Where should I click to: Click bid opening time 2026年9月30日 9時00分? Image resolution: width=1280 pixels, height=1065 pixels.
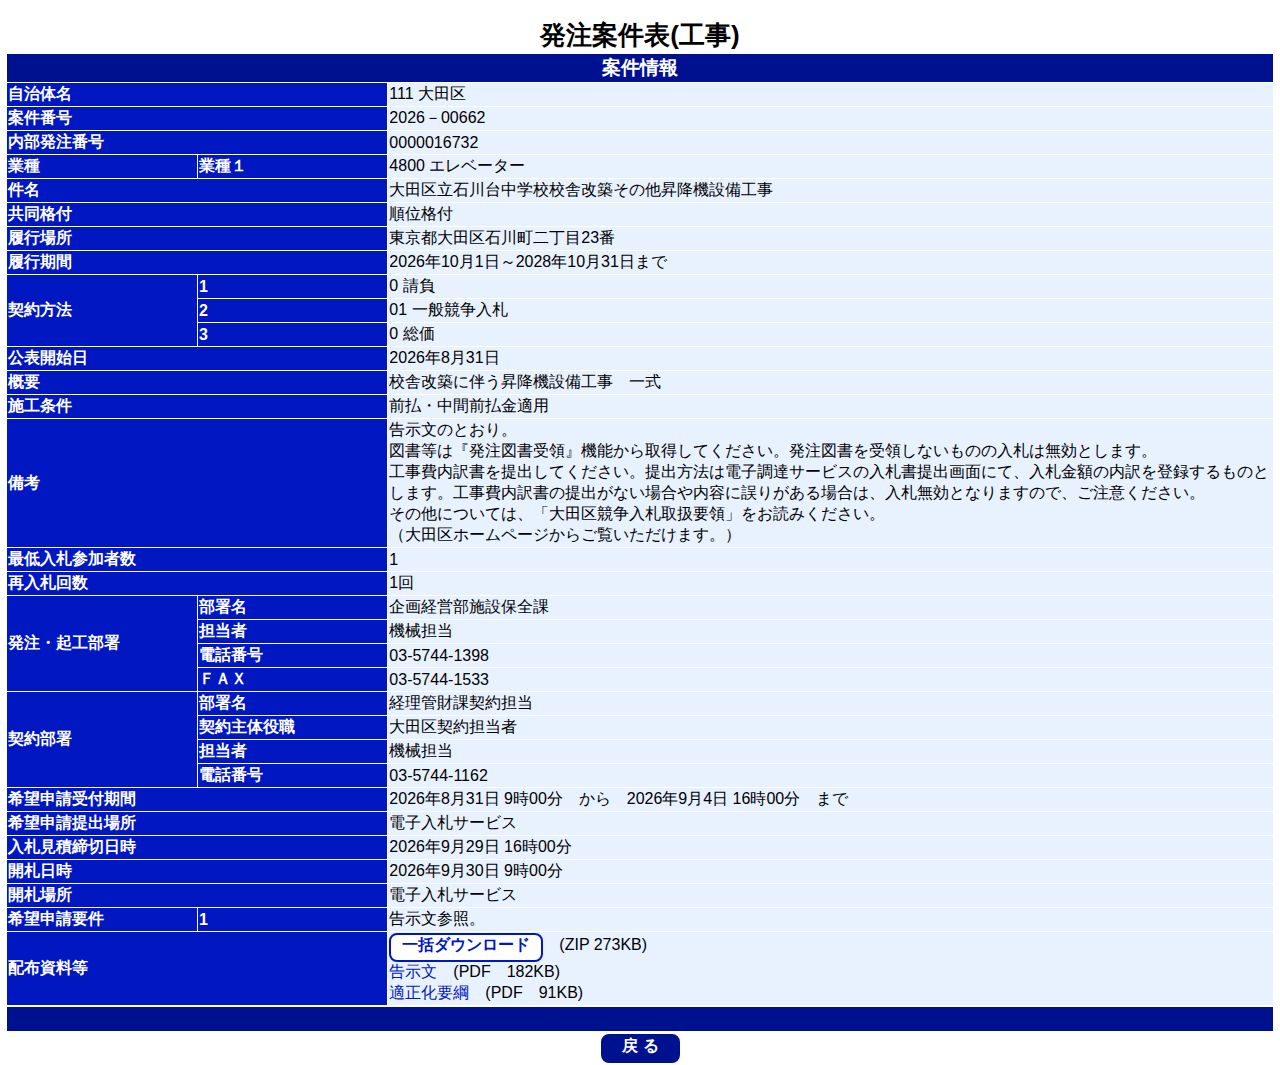(476, 871)
